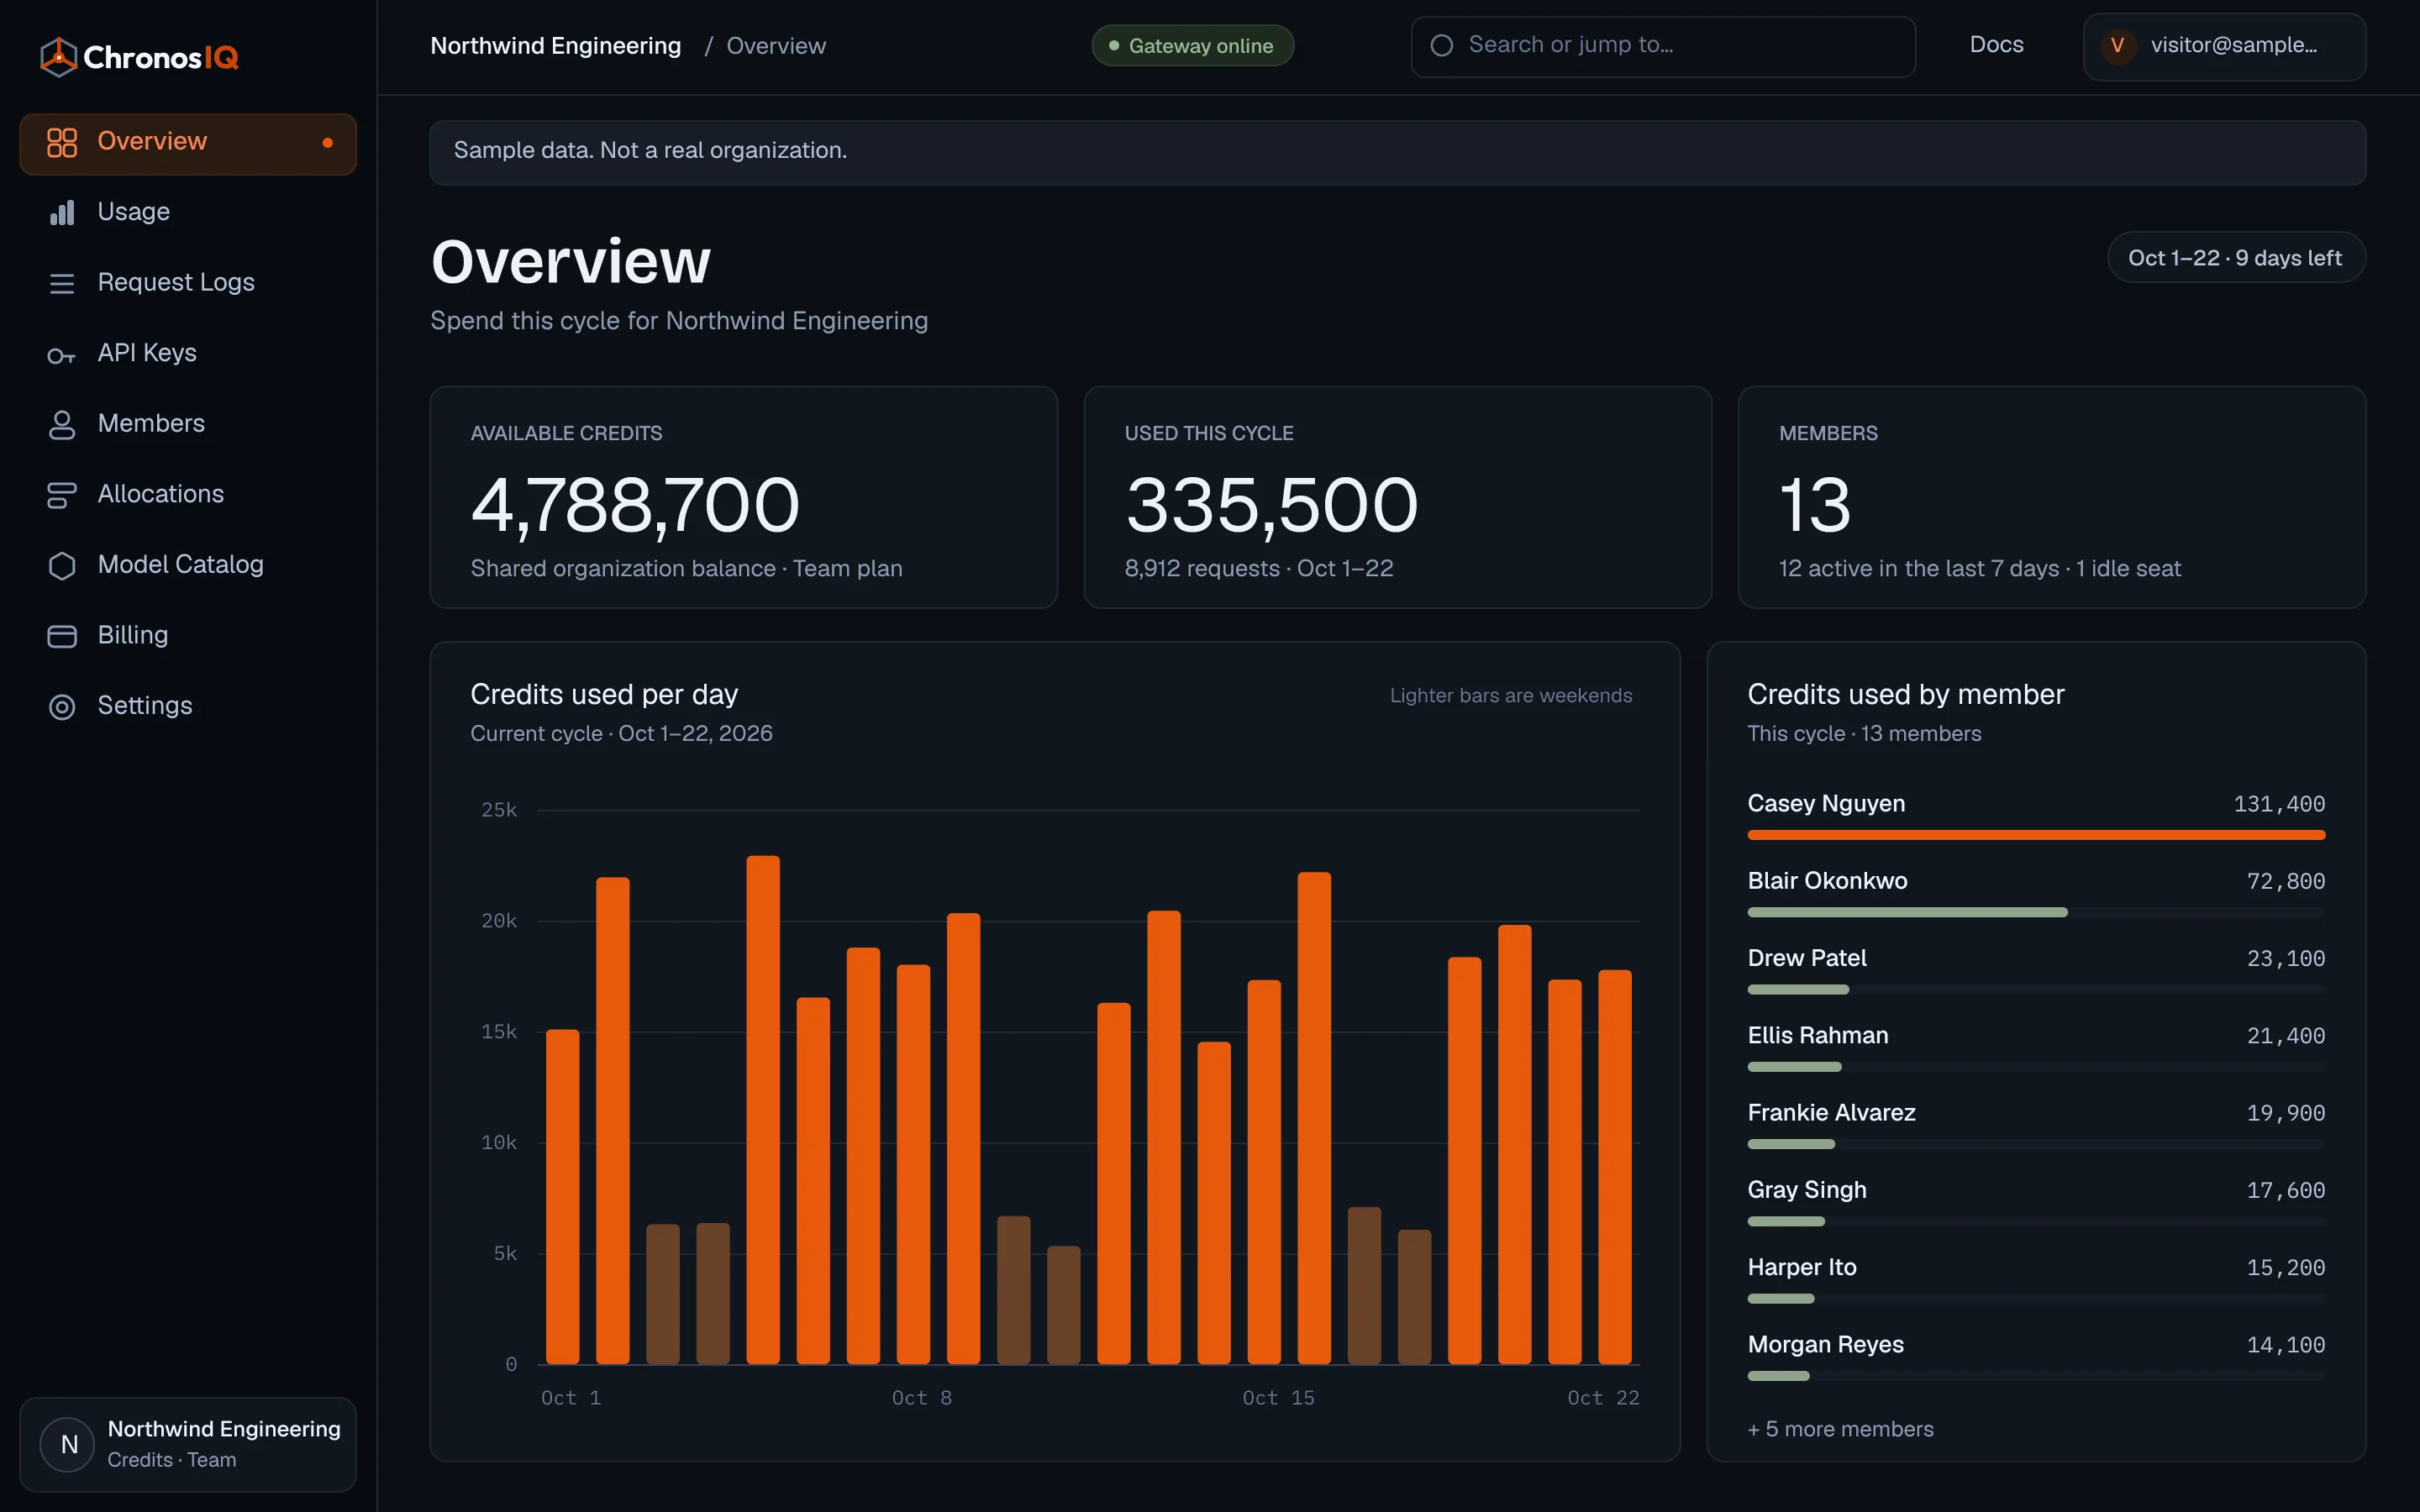This screenshot has width=2420, height=1512.
Task: Click the search magnifier icon
Action: tap(1441, 46)
